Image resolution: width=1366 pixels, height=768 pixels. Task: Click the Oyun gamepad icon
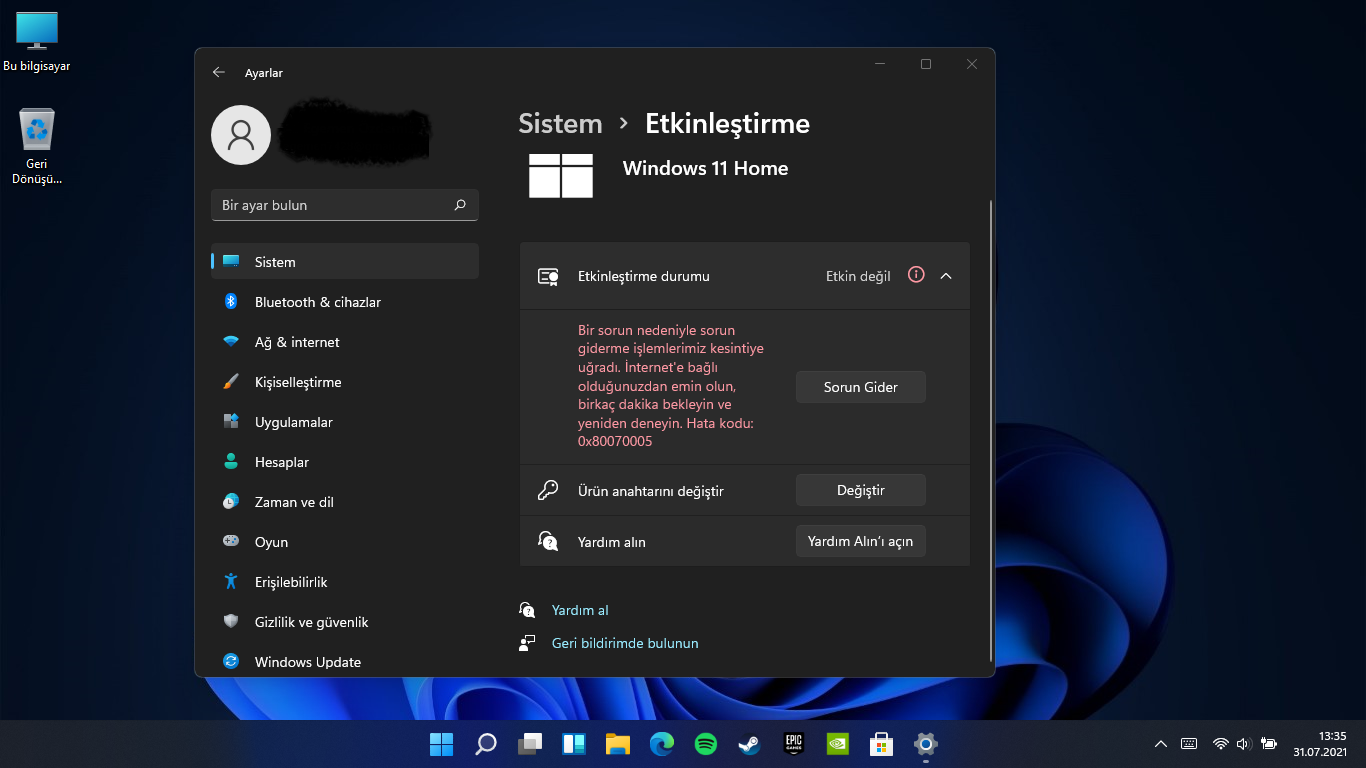(231, 542)
